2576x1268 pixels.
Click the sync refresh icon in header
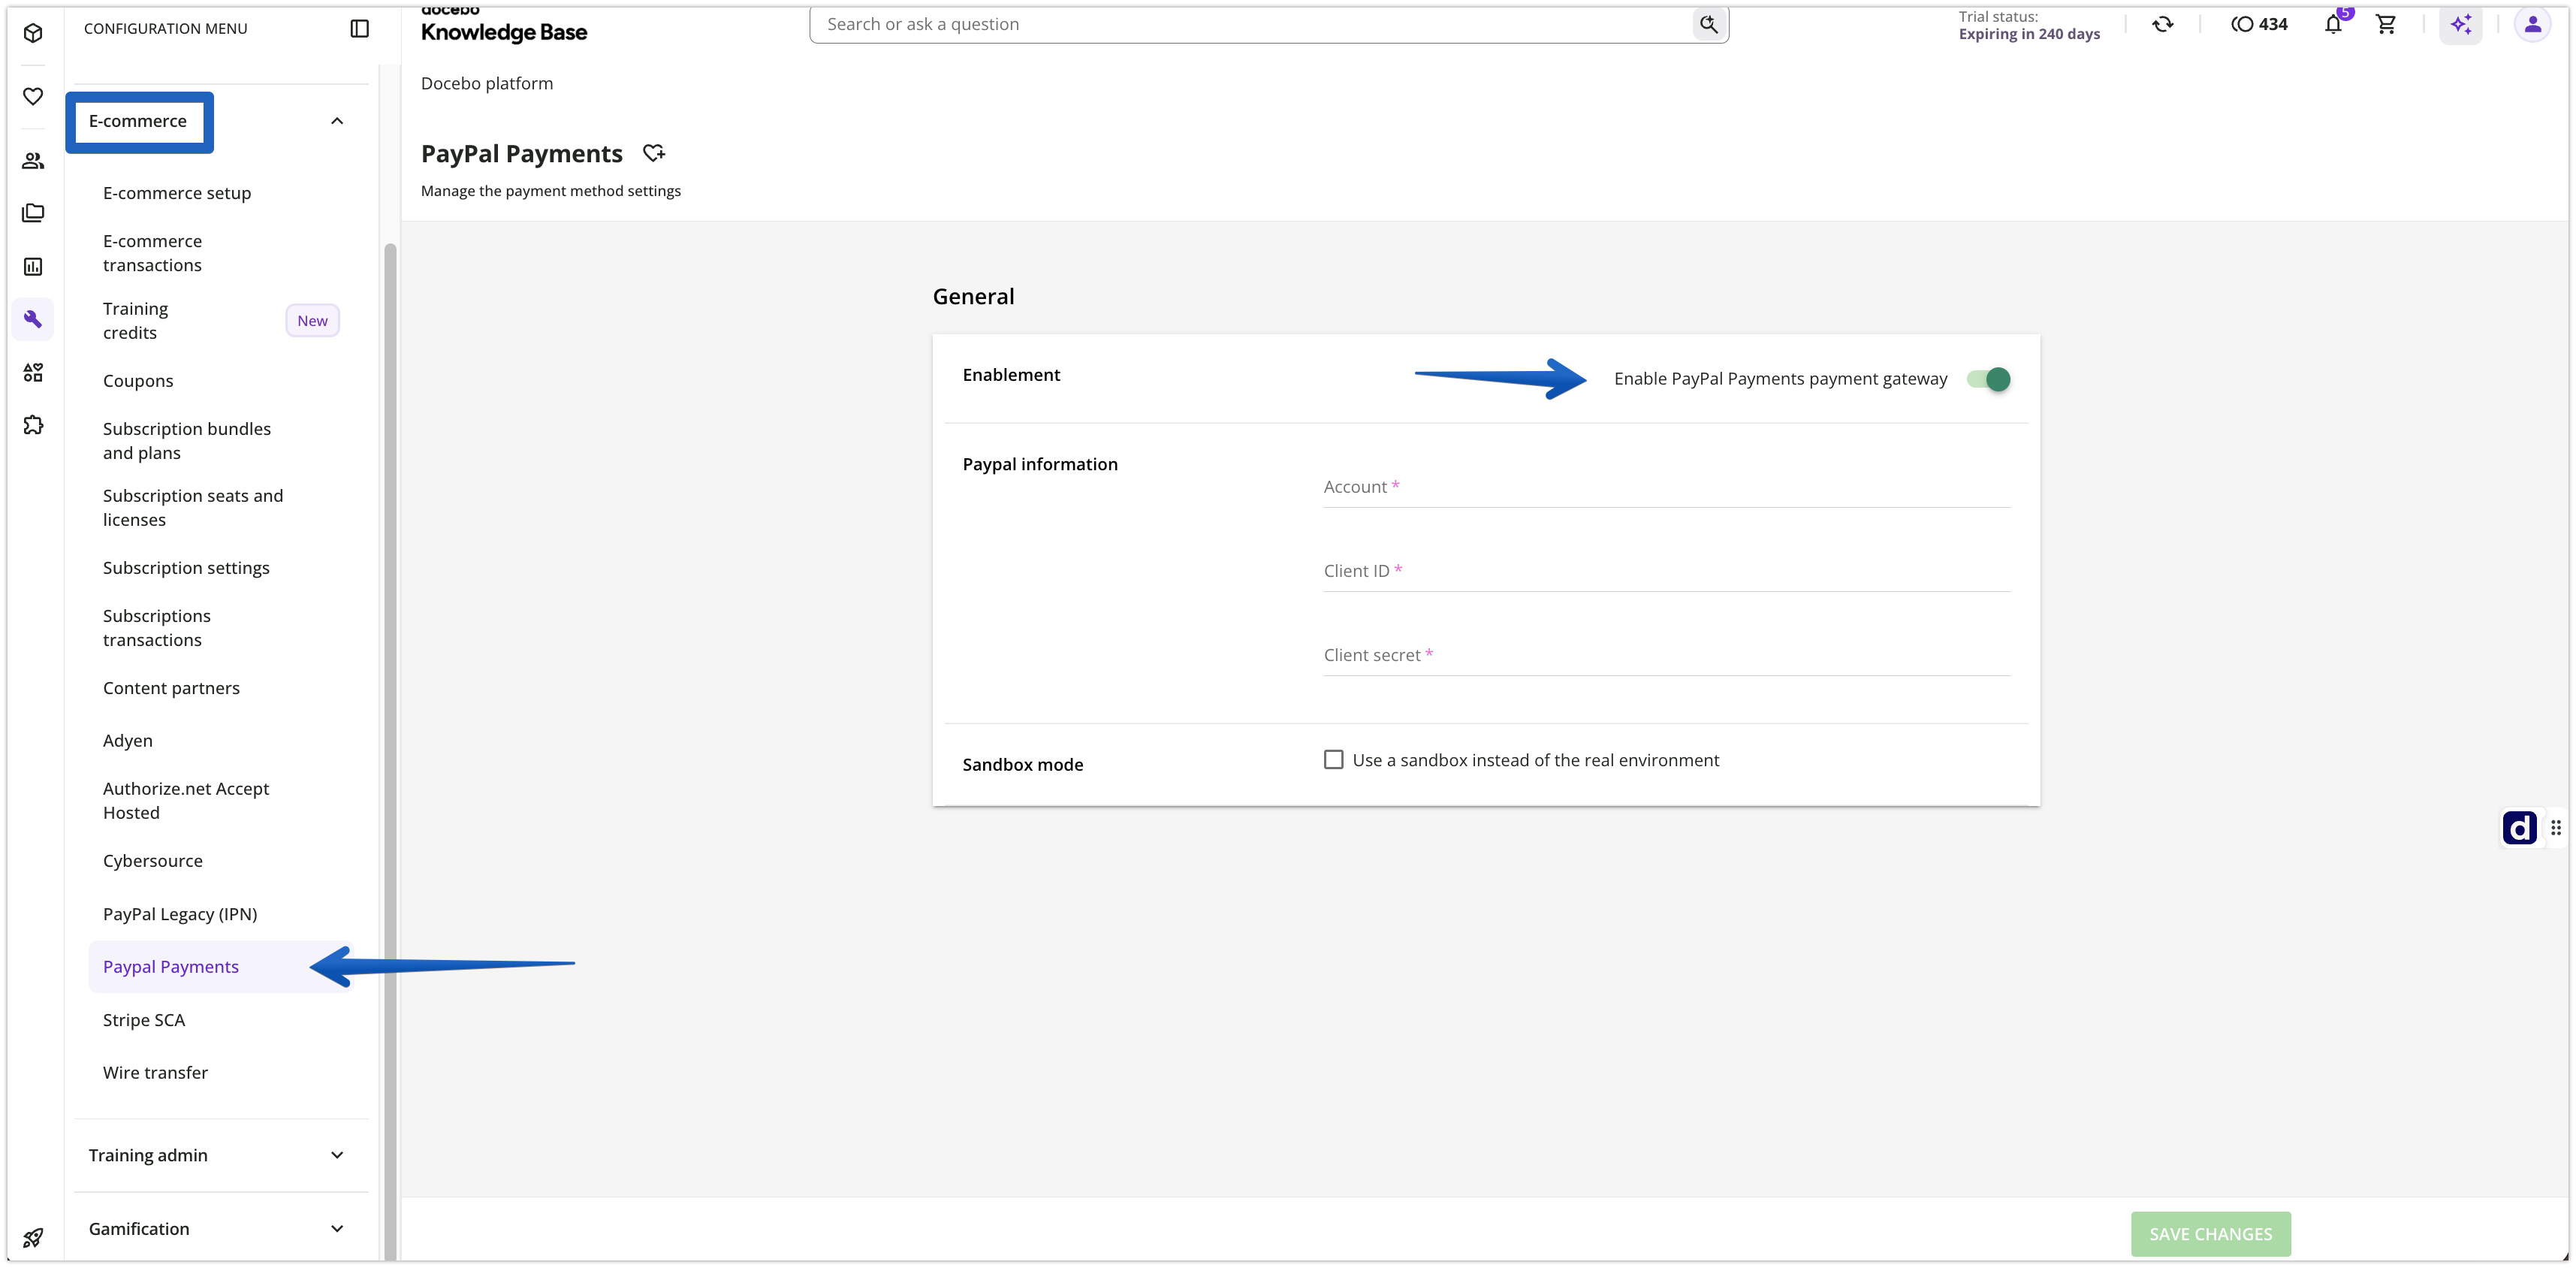click(2163, 25)
